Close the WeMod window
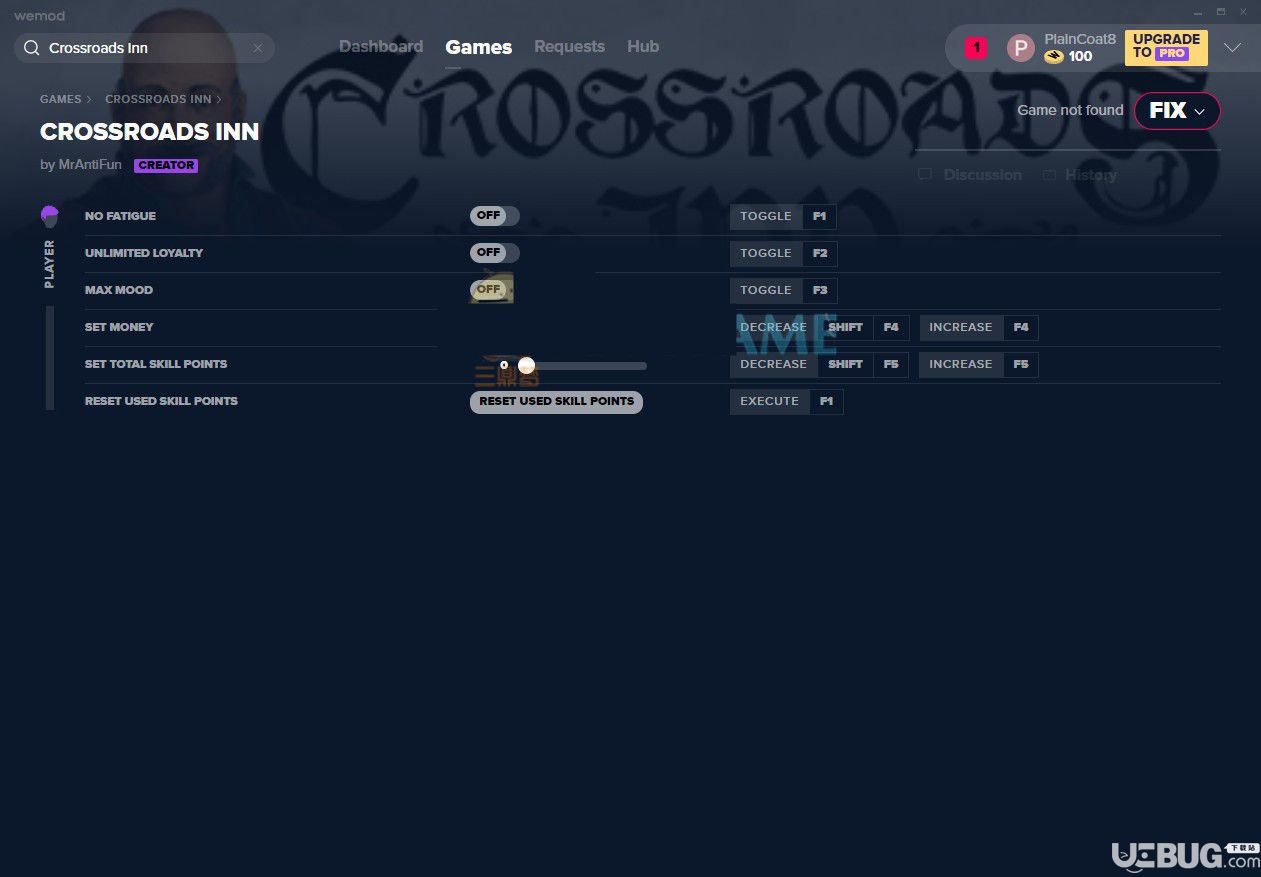 coord(1243,12)
